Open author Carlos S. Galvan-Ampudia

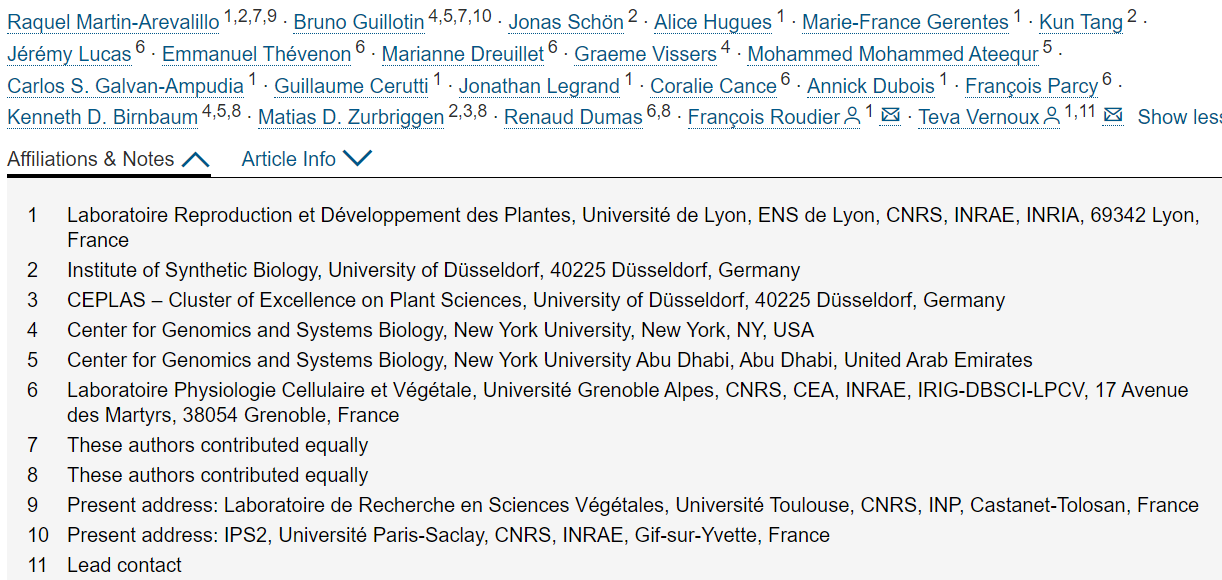pyautogui.click(x=125, y=86)
